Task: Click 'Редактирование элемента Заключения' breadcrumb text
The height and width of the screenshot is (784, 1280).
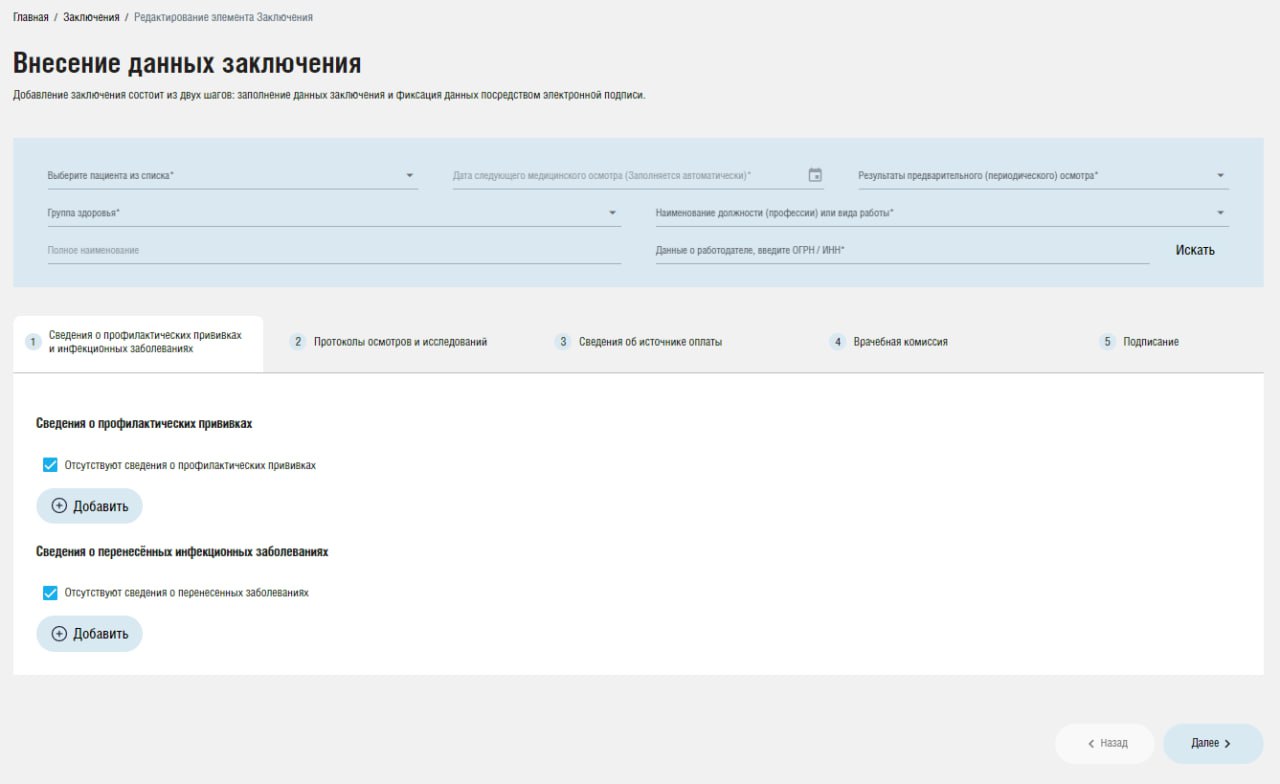Action: [223, 17]
